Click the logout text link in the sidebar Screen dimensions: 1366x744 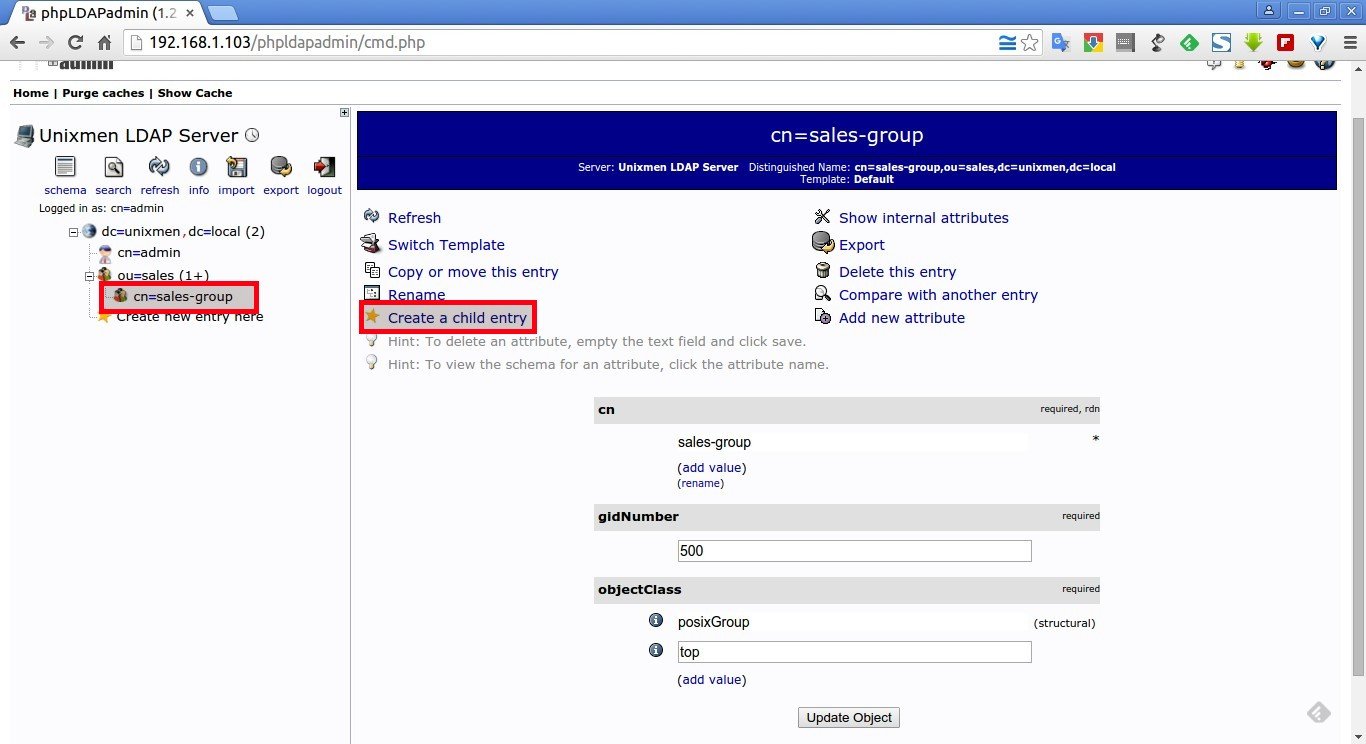(324, 190)
